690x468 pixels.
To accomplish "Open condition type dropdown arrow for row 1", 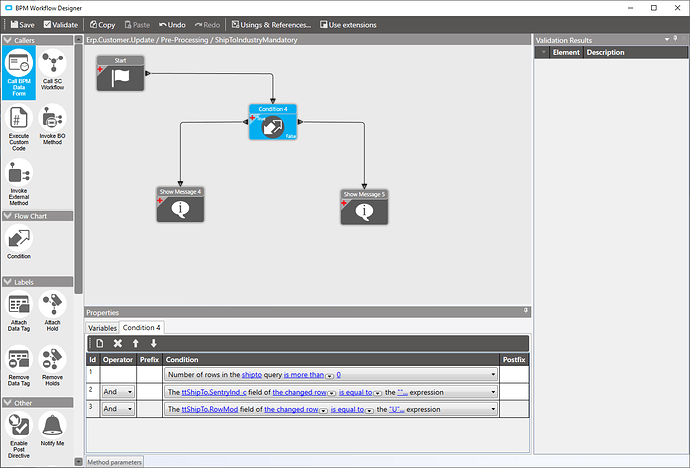I will (493, 375).
